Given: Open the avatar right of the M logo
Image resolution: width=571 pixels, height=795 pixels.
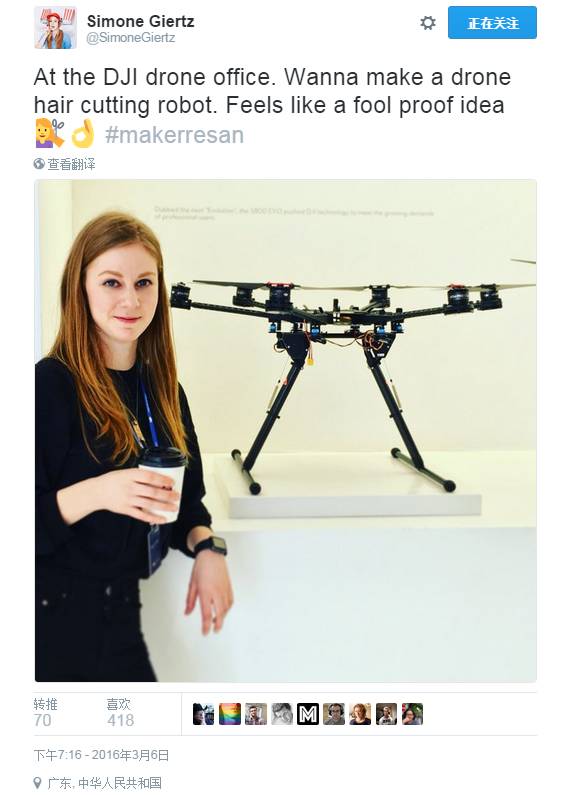Looking at the screenshot, I should pos(334,714).
